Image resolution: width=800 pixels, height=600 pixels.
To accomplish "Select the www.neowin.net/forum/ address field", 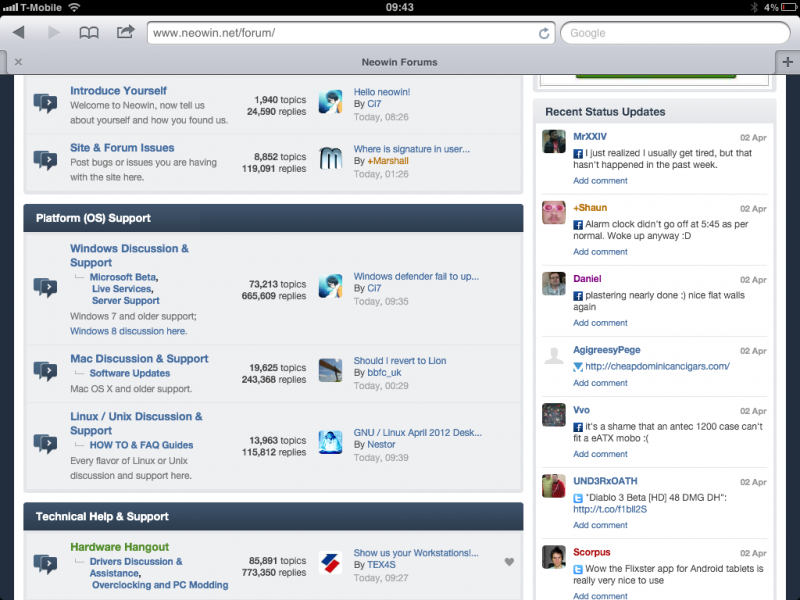I will coord(351,33).
